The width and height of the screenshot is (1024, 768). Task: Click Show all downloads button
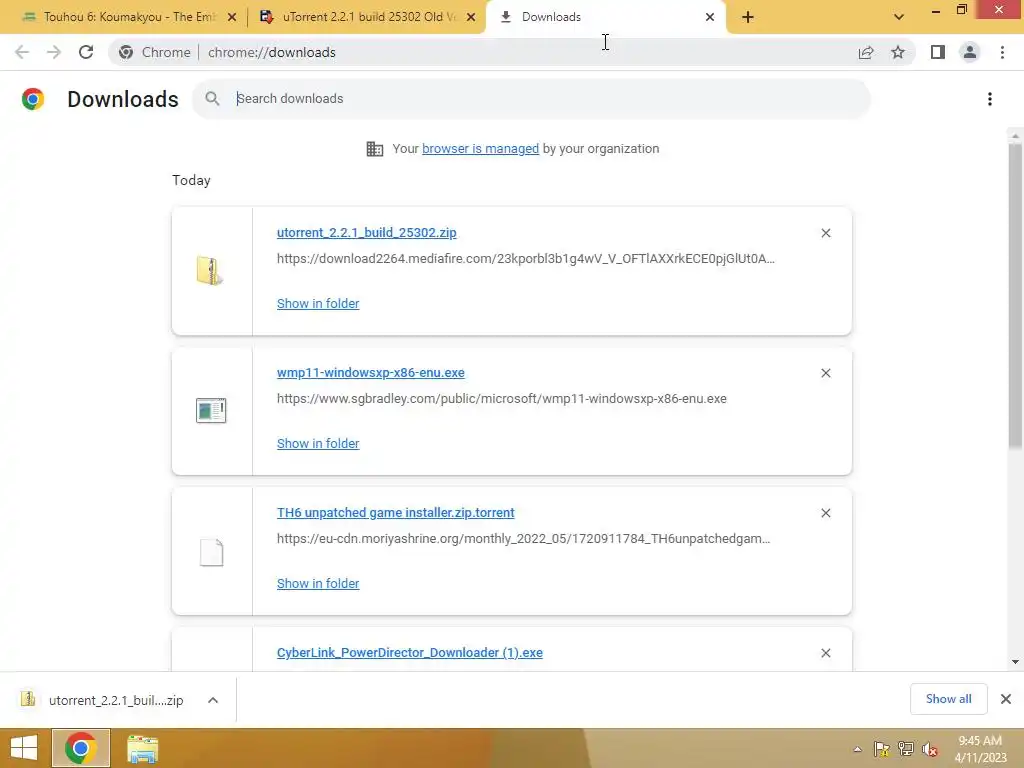(948, 699)
